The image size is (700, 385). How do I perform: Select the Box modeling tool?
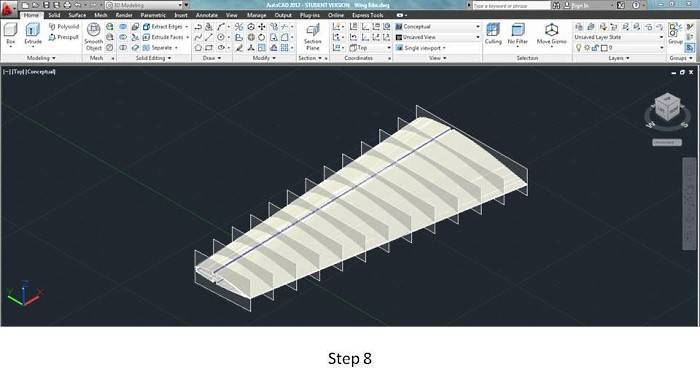point(10,35)
